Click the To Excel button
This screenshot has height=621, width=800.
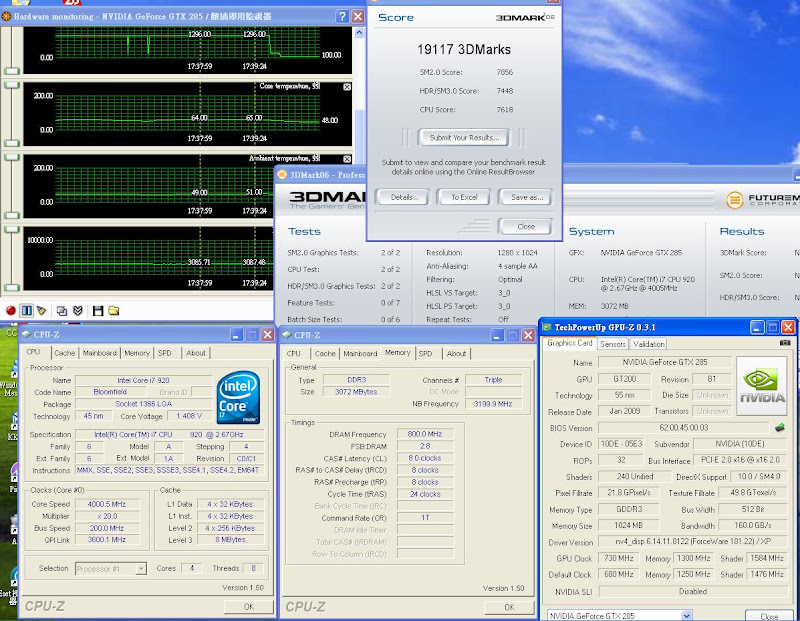tap(463, 197)
